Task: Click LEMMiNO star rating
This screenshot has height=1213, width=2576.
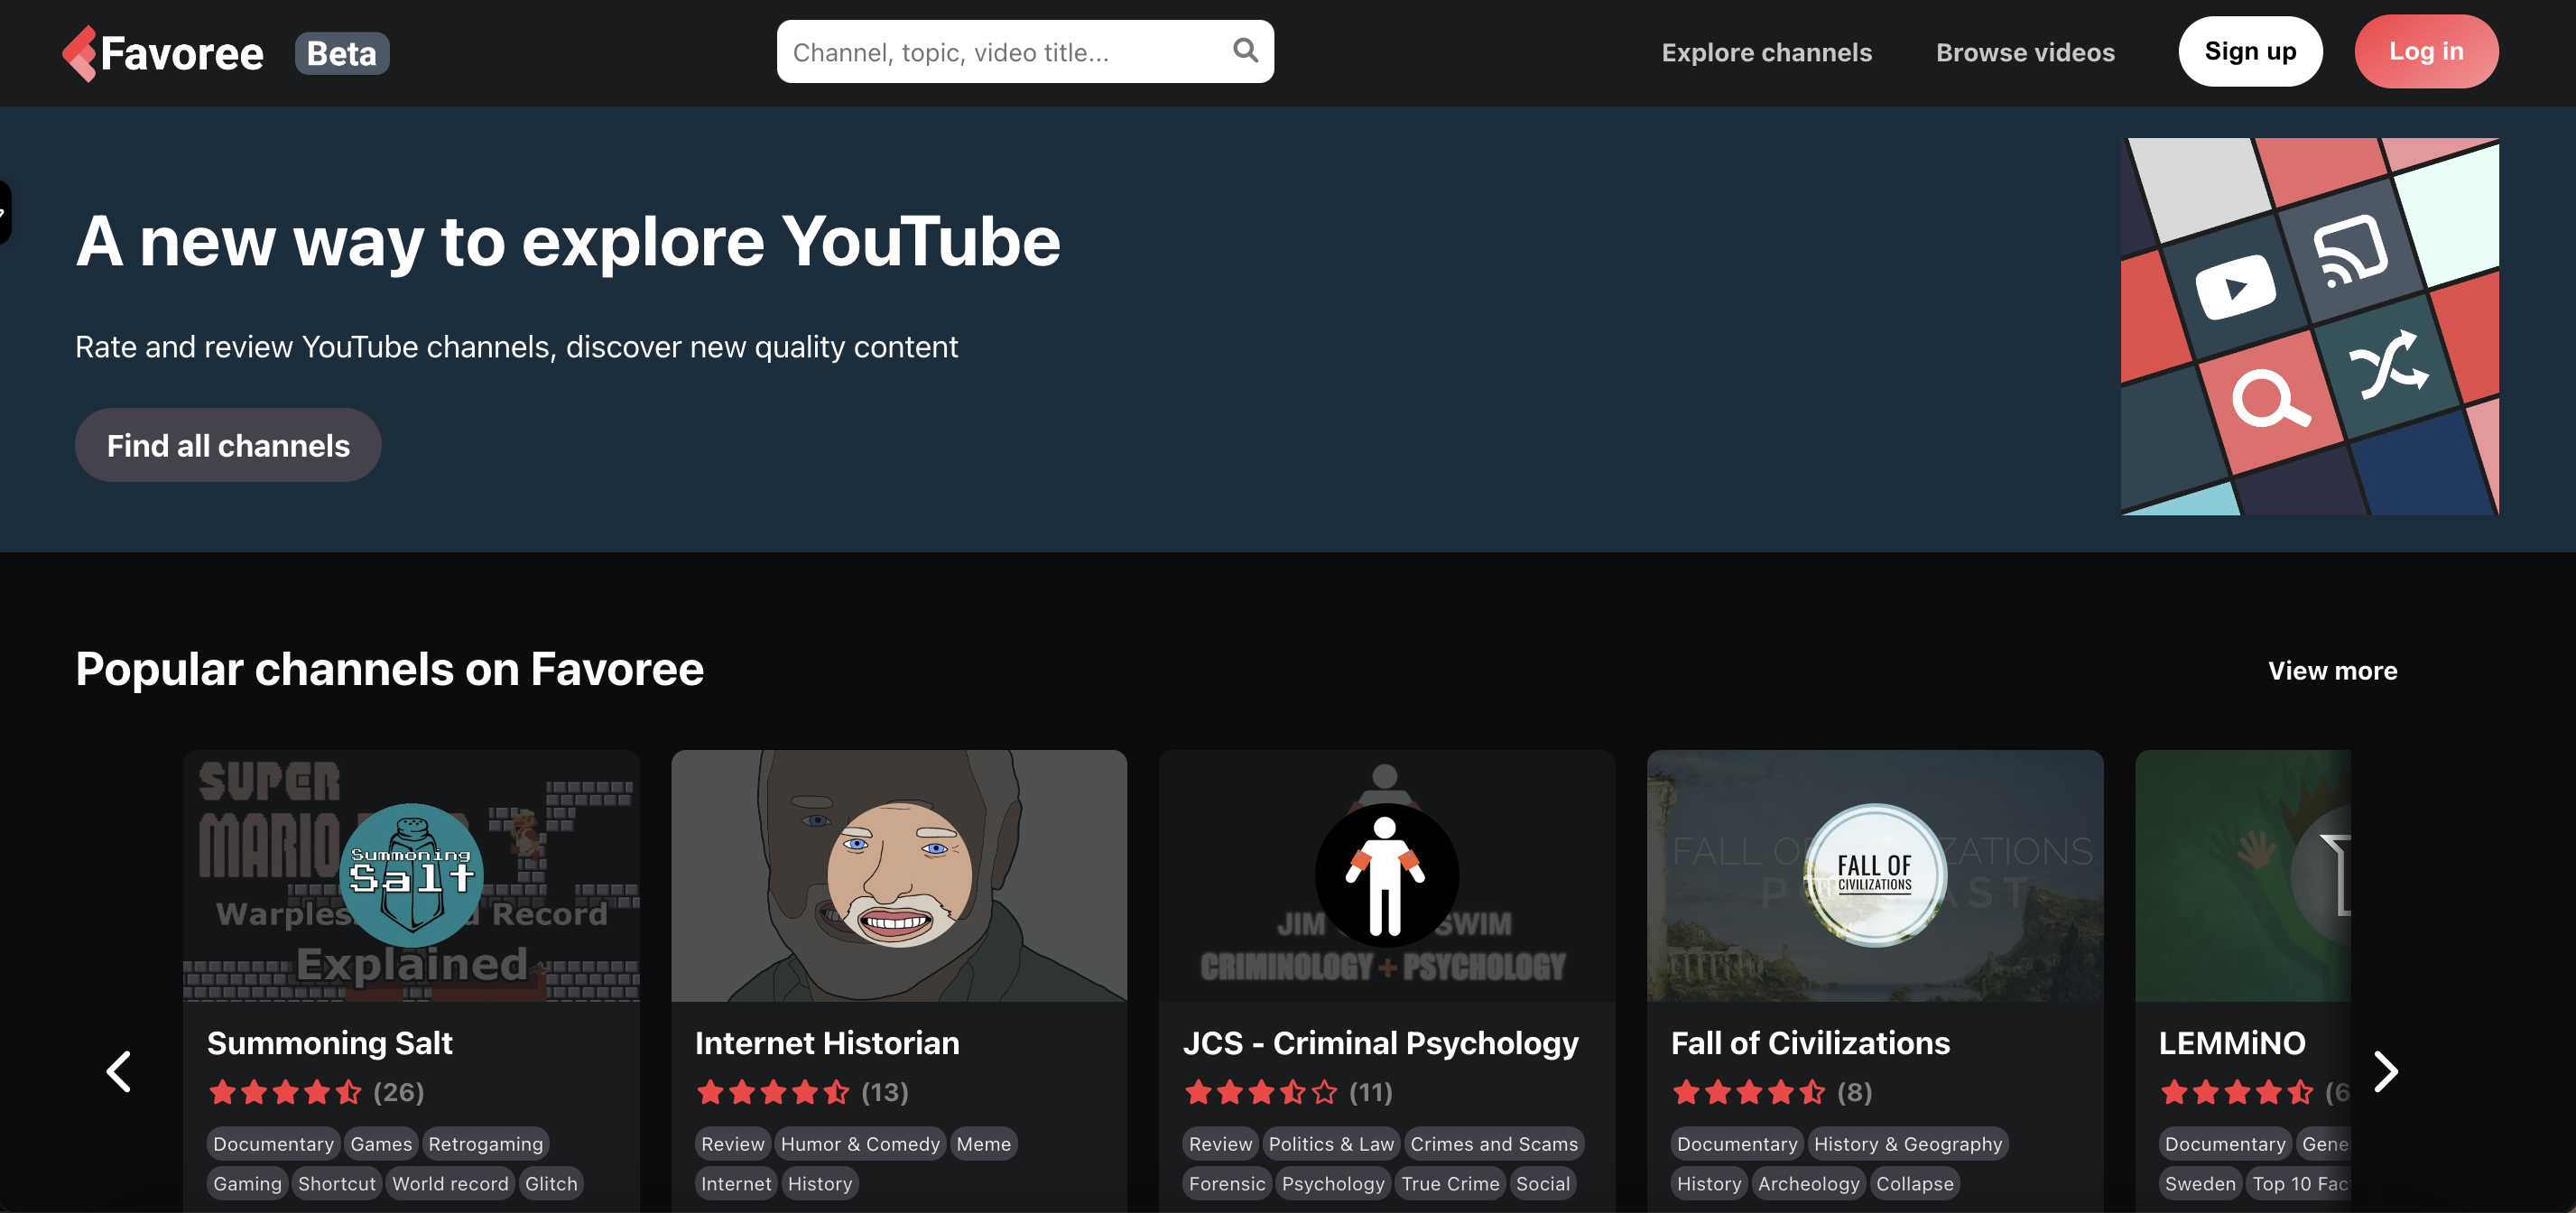Action: pos(2236,1092)
